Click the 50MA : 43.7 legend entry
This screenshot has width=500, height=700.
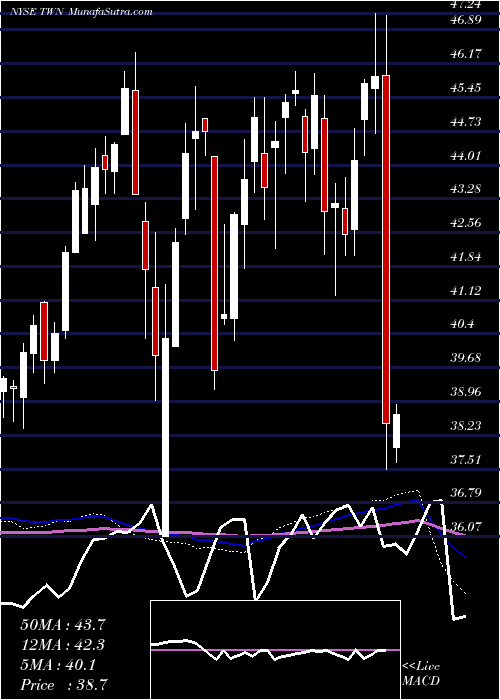point(63,624)
